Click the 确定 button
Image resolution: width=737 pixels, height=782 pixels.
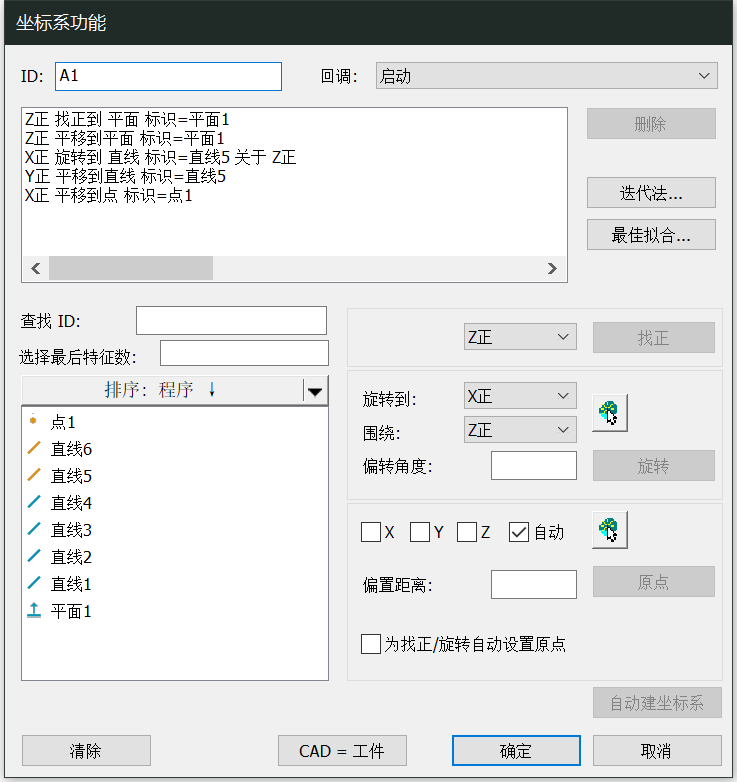coord(516,751)
